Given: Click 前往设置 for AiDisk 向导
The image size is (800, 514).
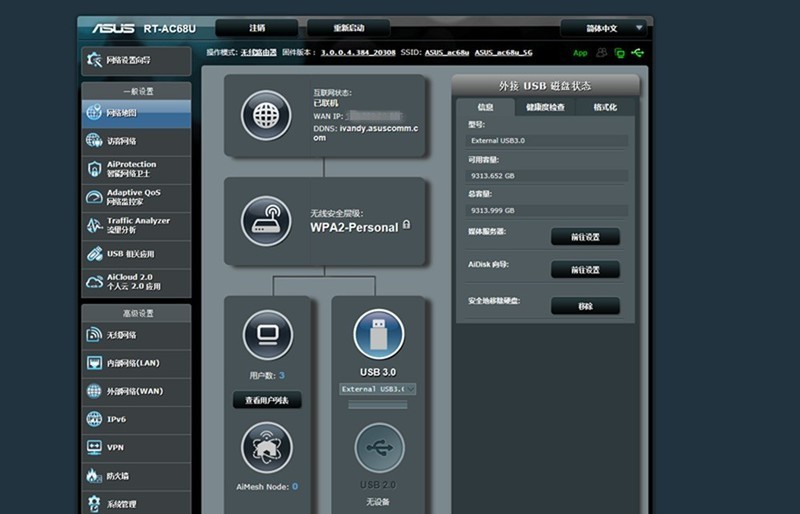Looking at the screenshot, I should coord(585,270).
